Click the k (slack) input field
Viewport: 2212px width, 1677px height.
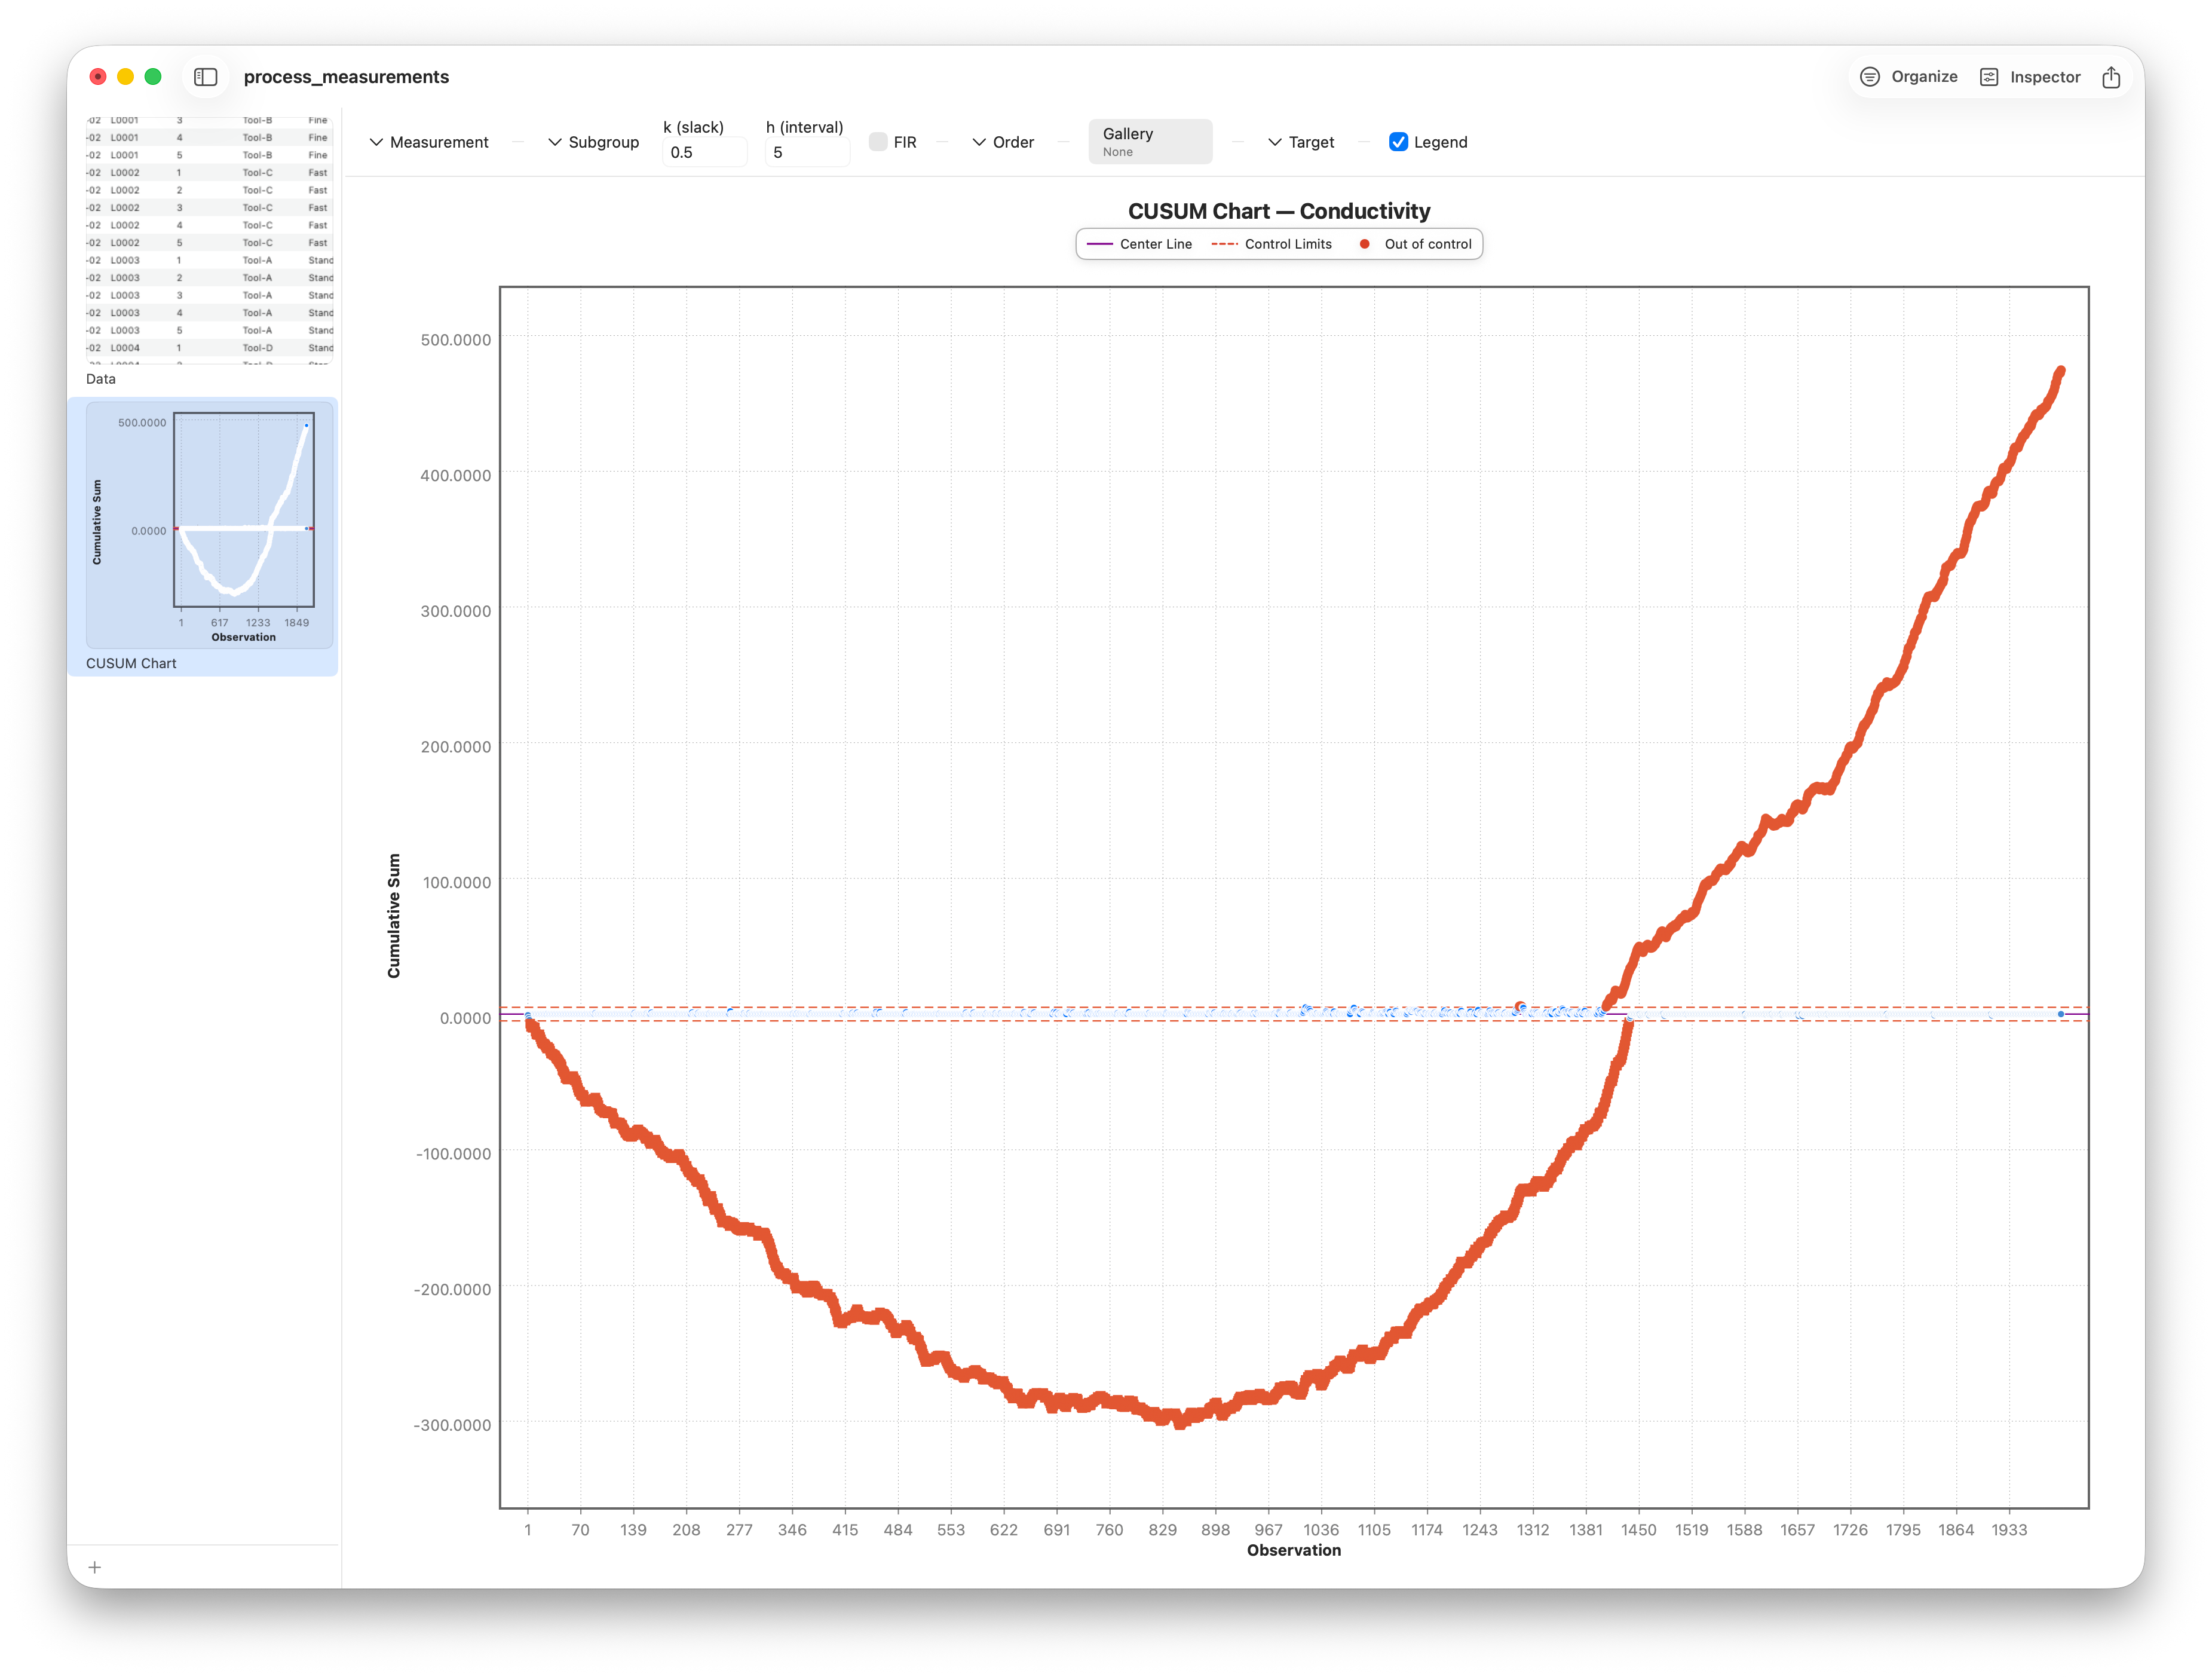(704, 152)
